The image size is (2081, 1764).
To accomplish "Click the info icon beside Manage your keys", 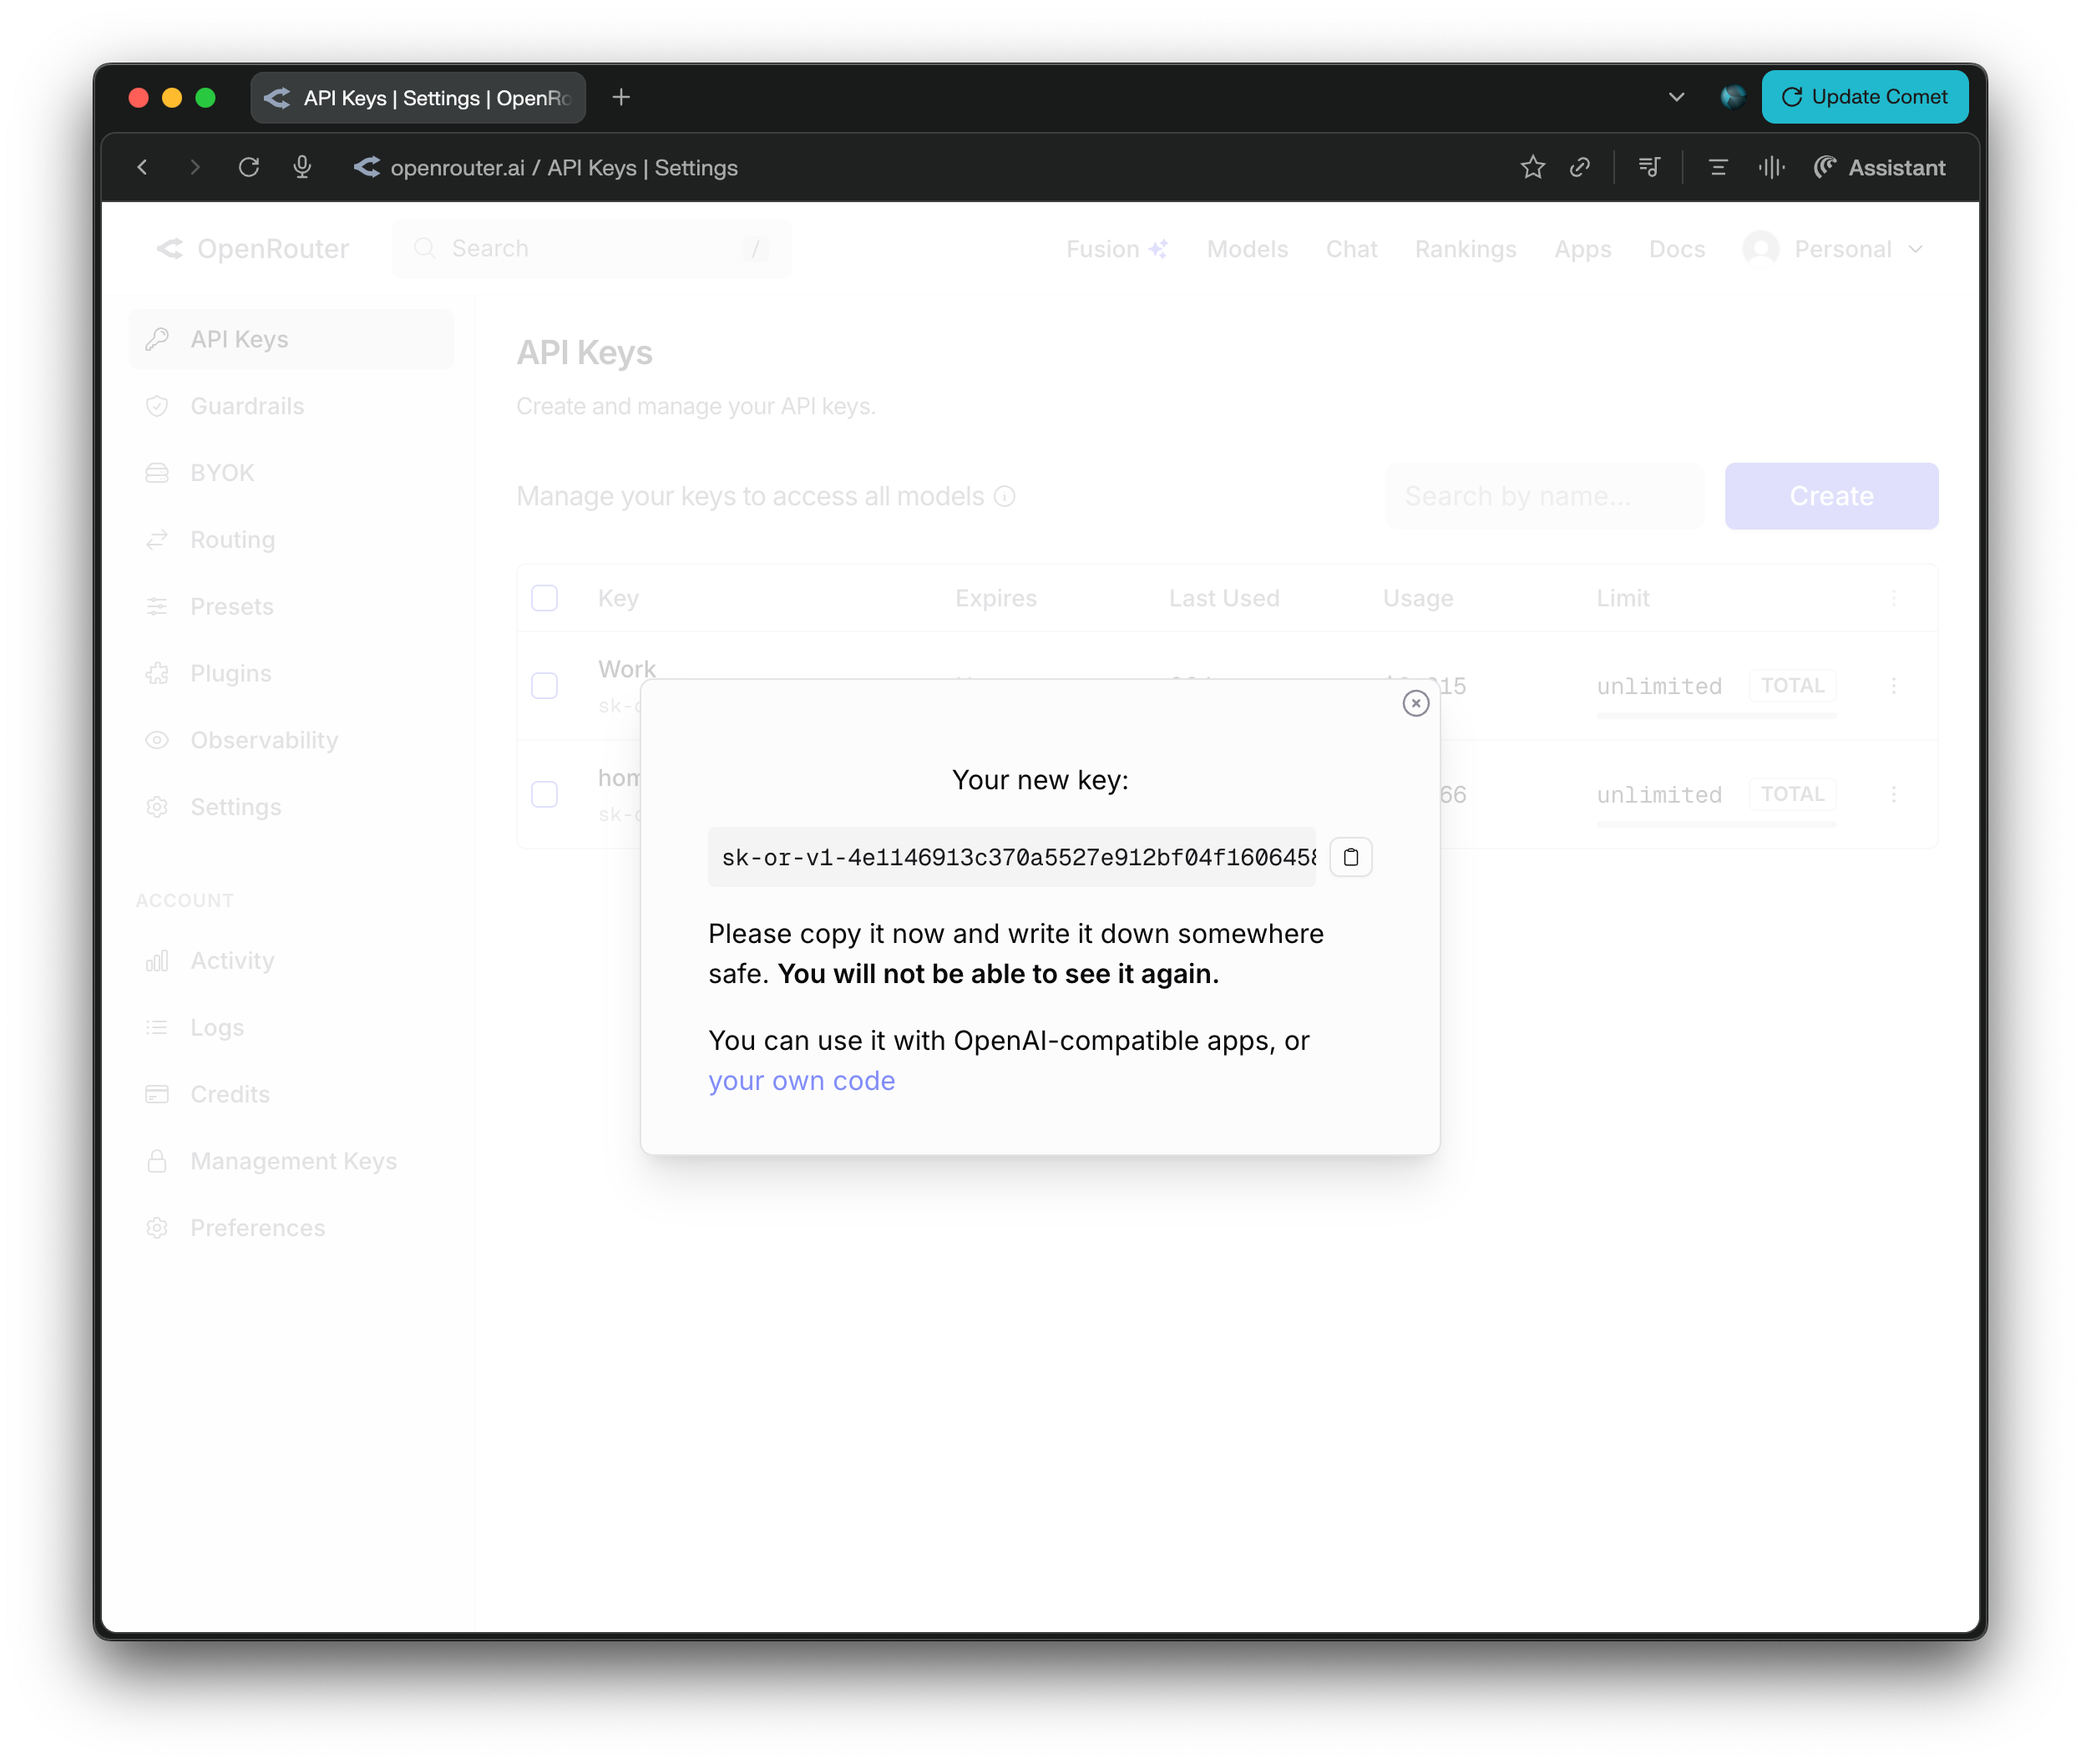I will (x=1005, y=496).
